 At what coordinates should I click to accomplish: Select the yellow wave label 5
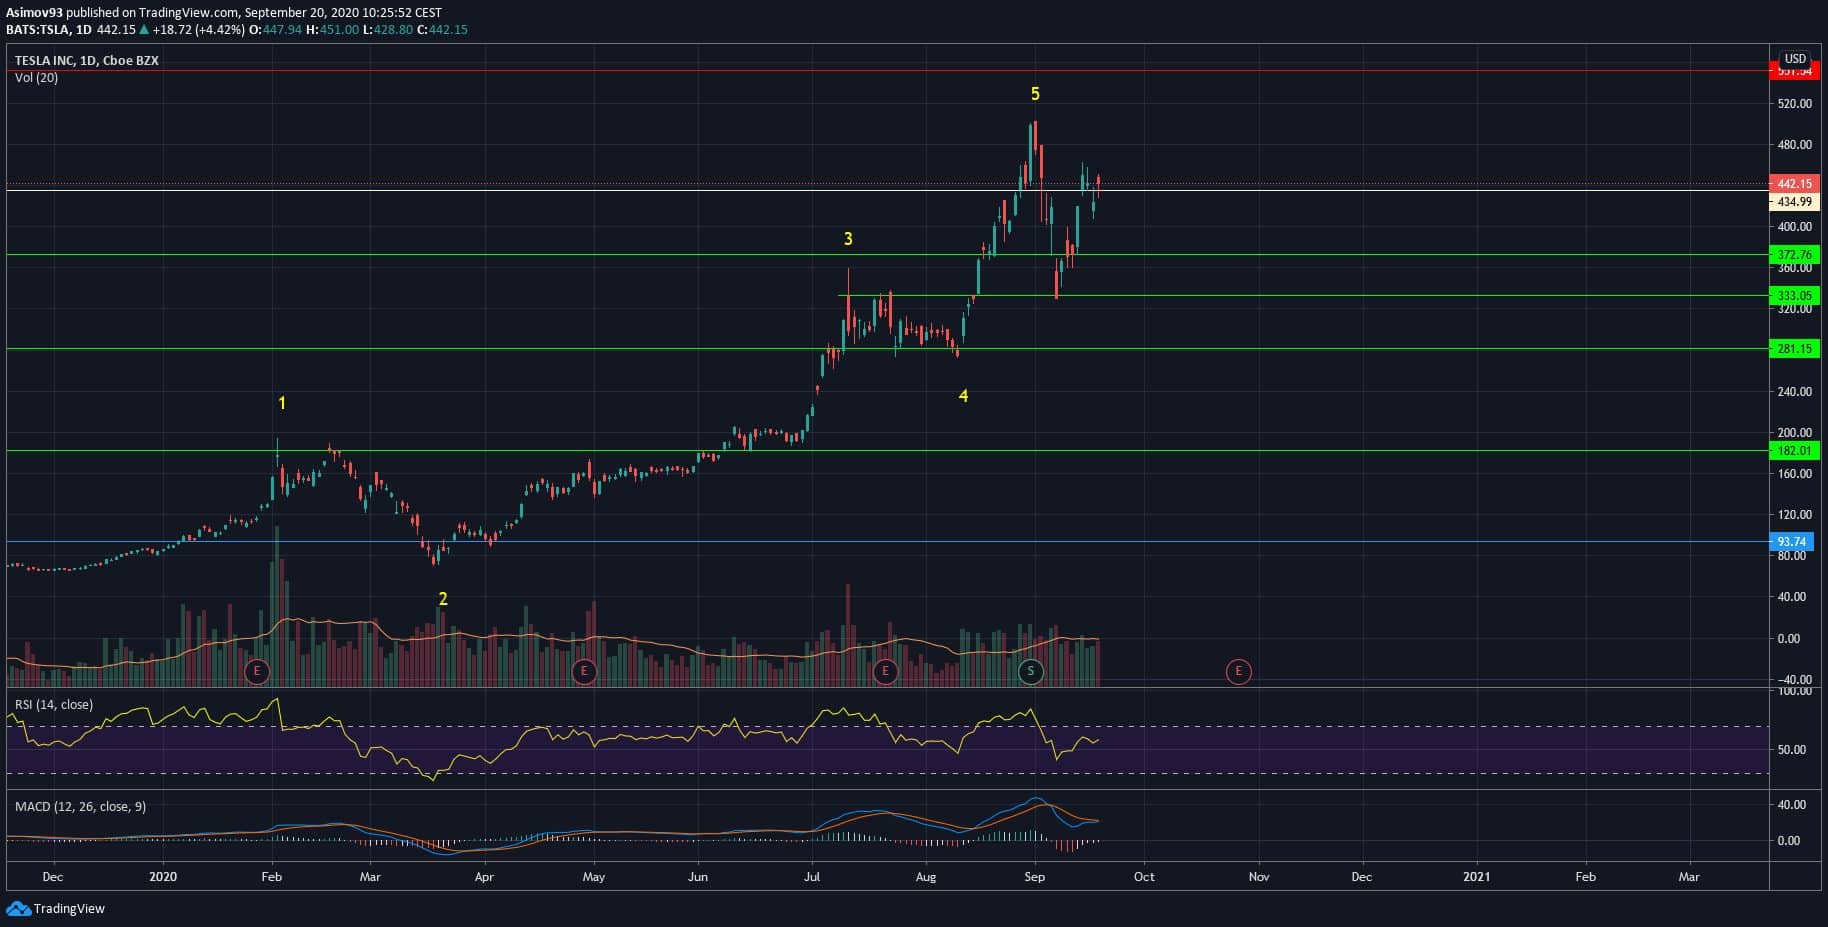1035,94
